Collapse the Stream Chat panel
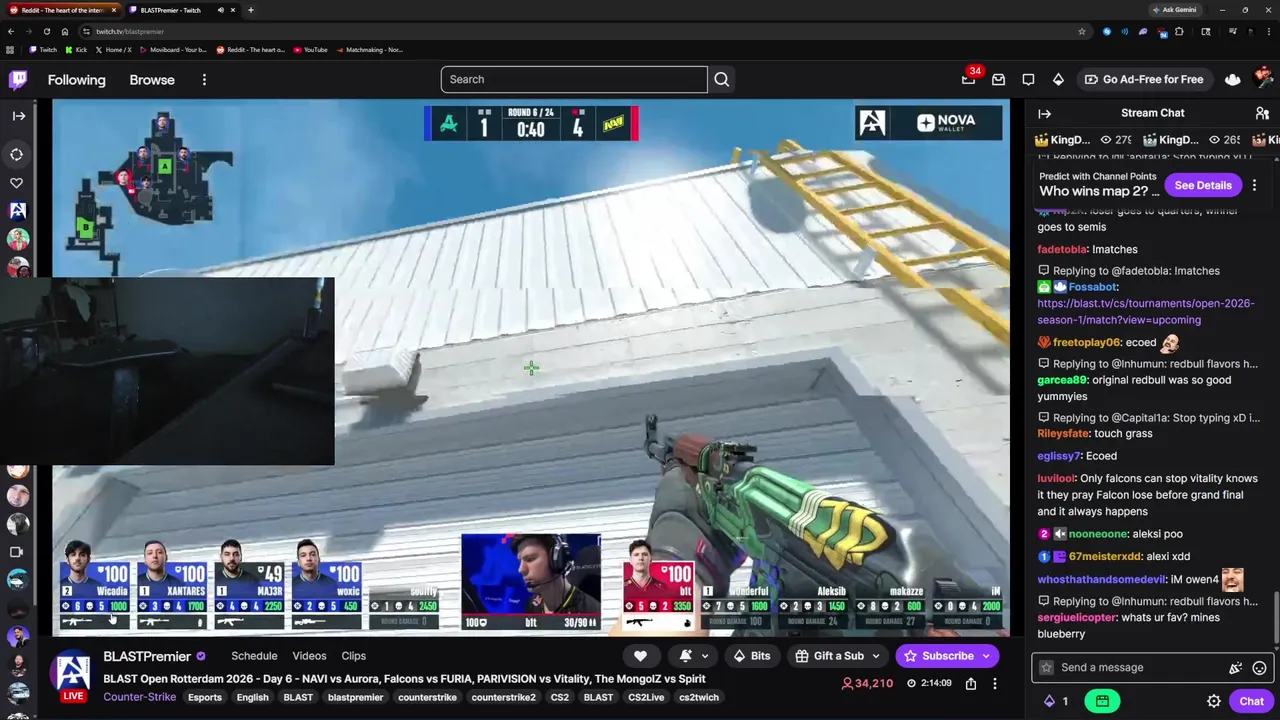The image size is (1280, 720). pyautogui.click(x=1044, y=113)
